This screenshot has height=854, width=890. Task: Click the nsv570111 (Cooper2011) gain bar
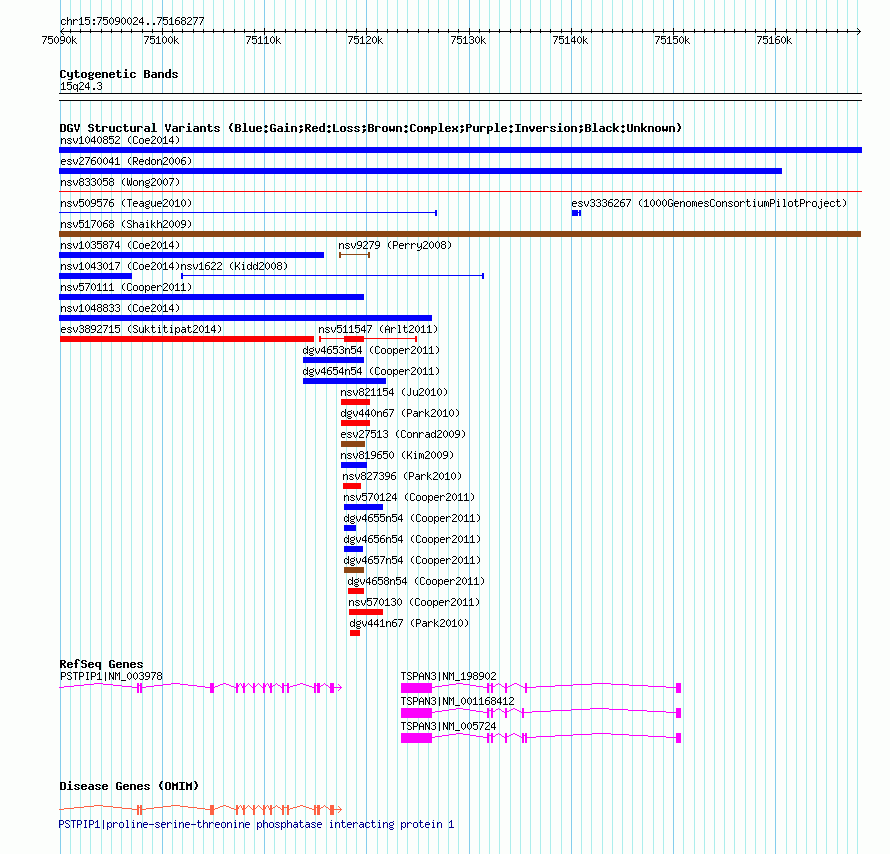212,297
